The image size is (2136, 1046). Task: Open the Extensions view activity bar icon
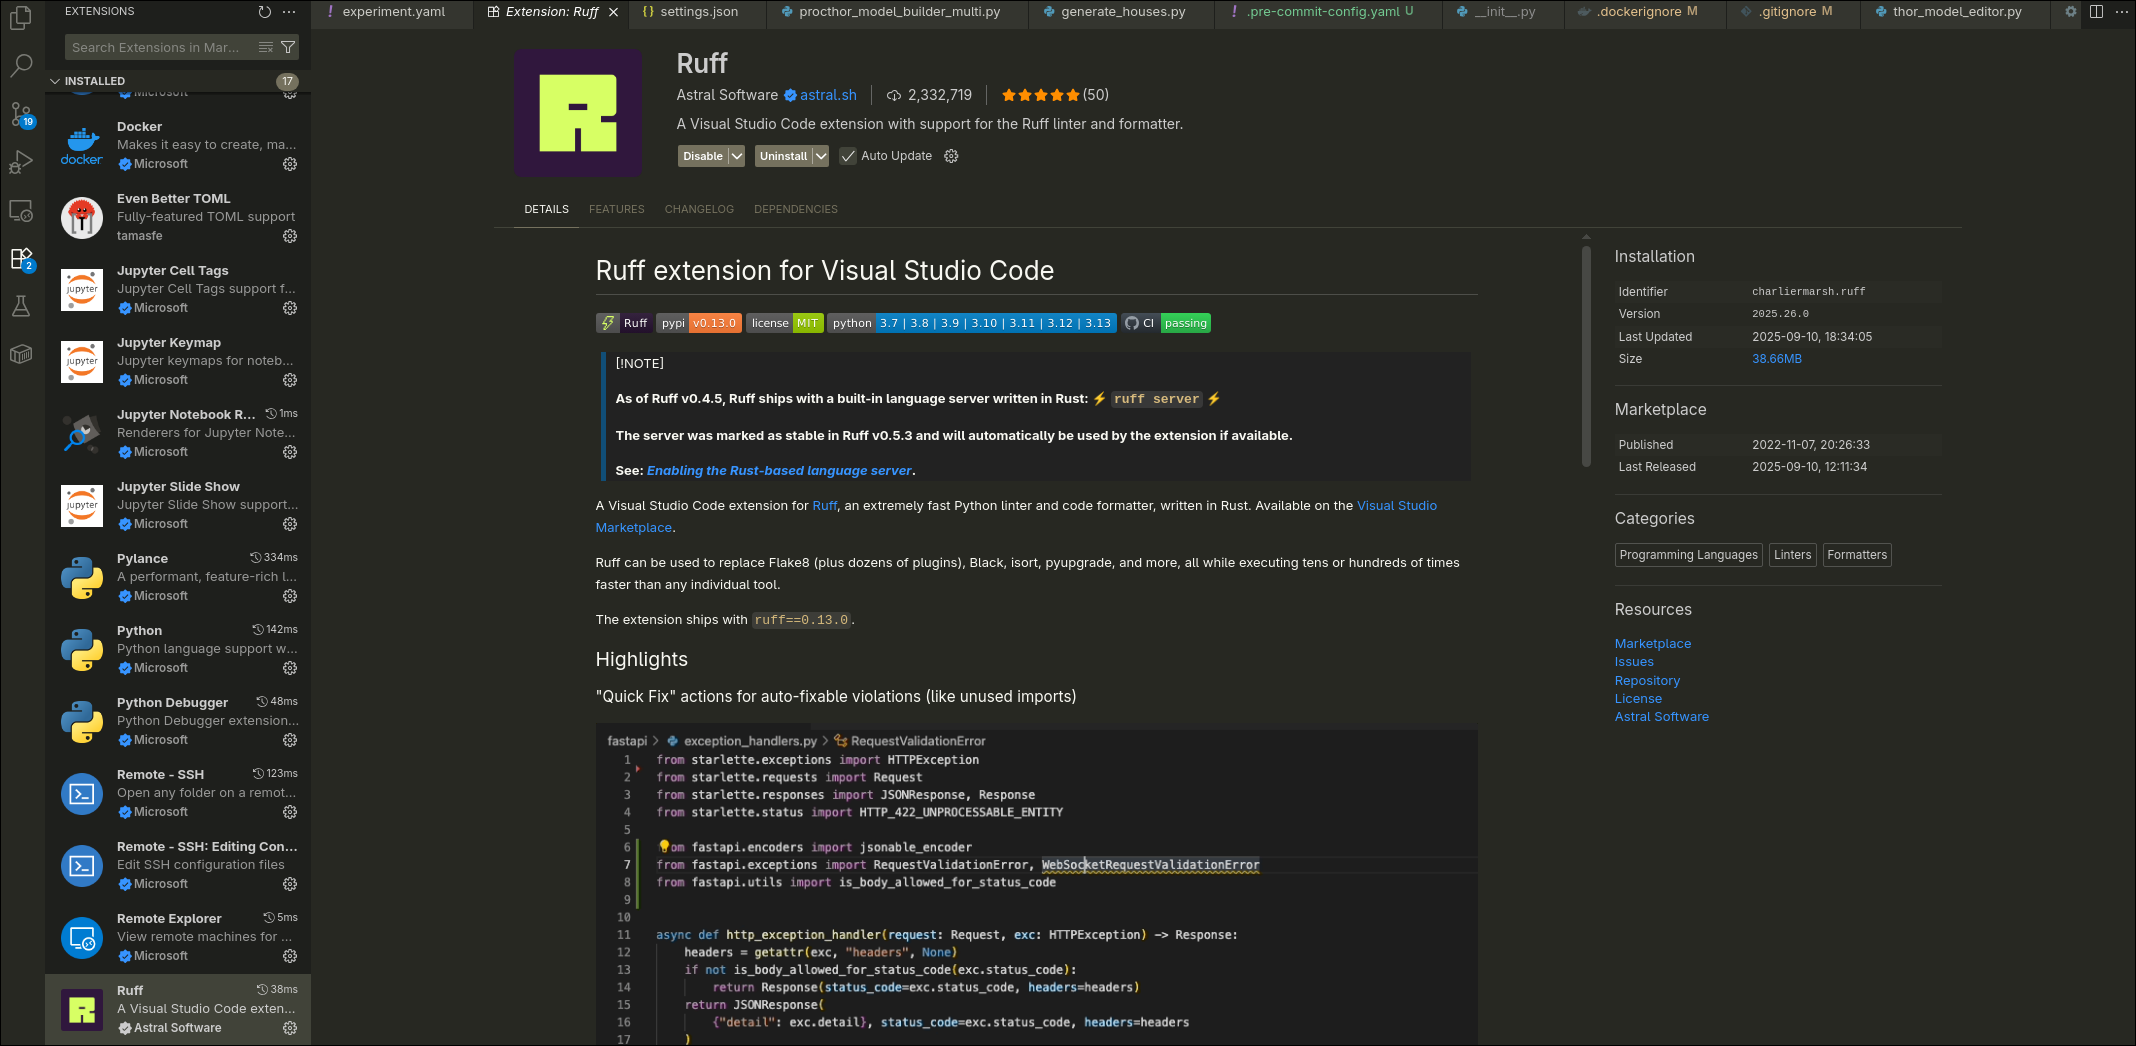click(21, 258)
